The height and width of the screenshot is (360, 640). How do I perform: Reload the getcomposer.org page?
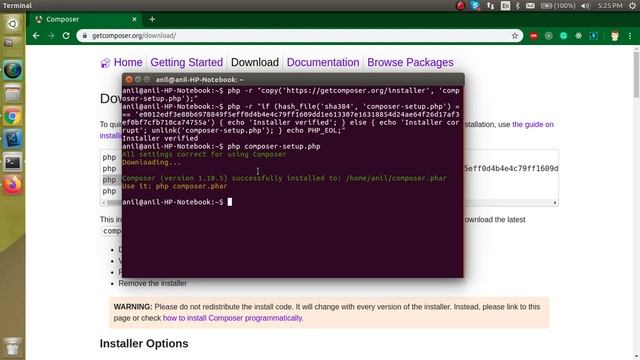pos(66,36)
